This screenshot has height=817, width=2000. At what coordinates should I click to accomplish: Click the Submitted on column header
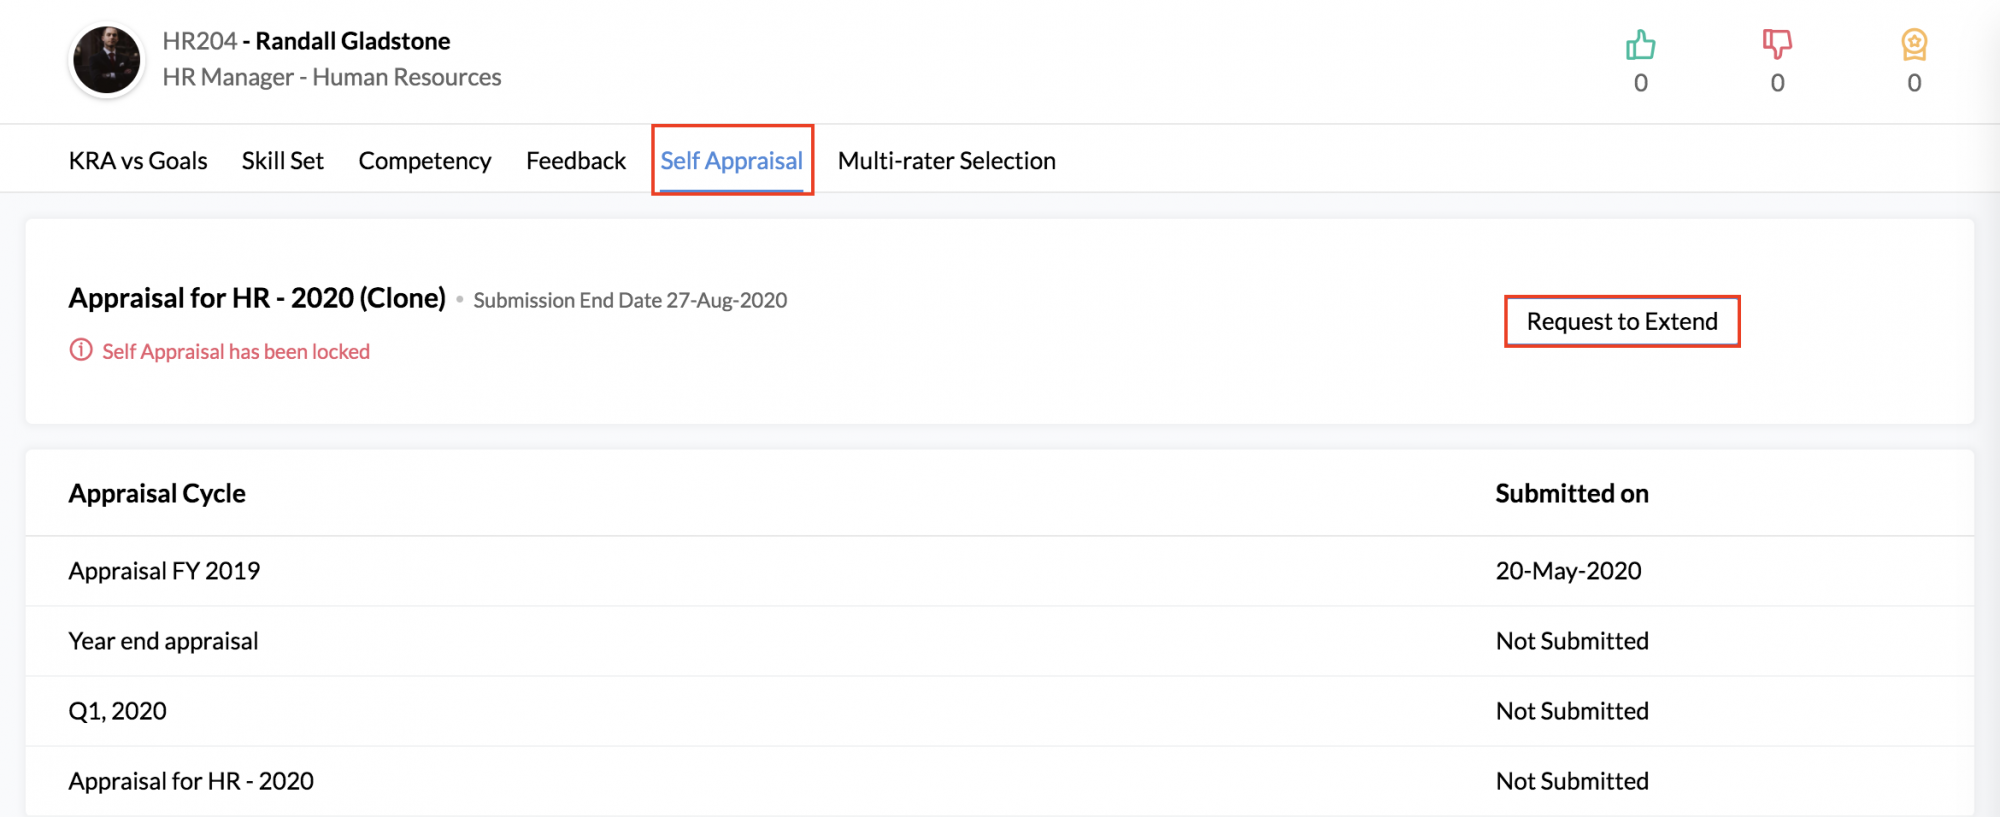[x=1571, y=493]
